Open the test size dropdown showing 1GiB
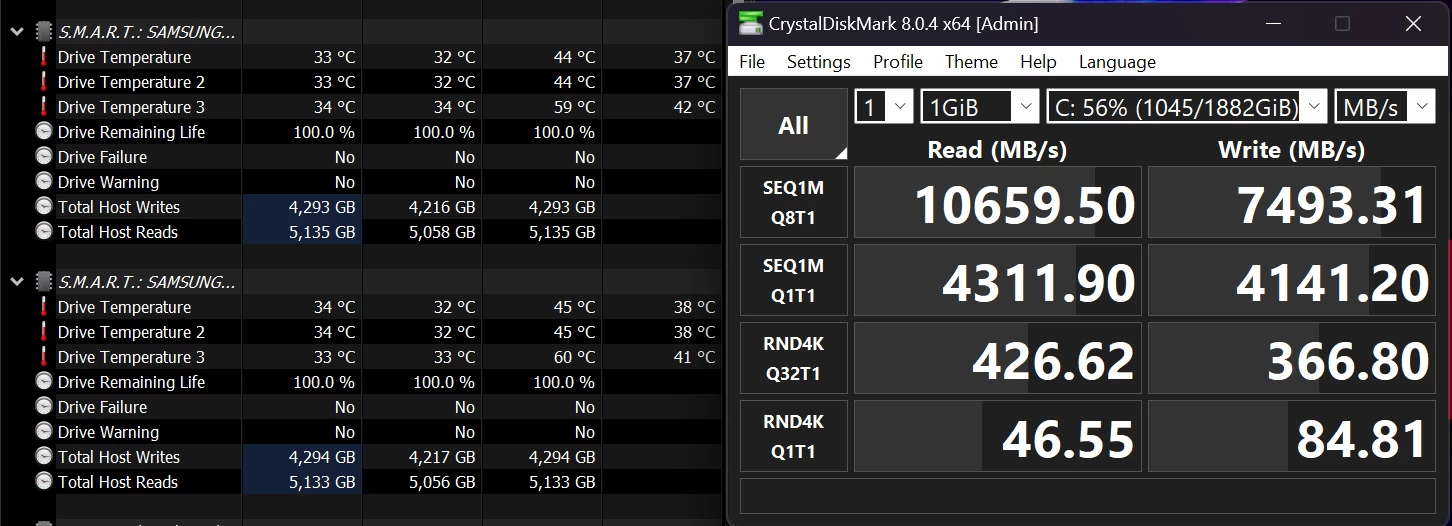Image resolution: width=1452 pixels, height=526 pixels. point(980,106)
